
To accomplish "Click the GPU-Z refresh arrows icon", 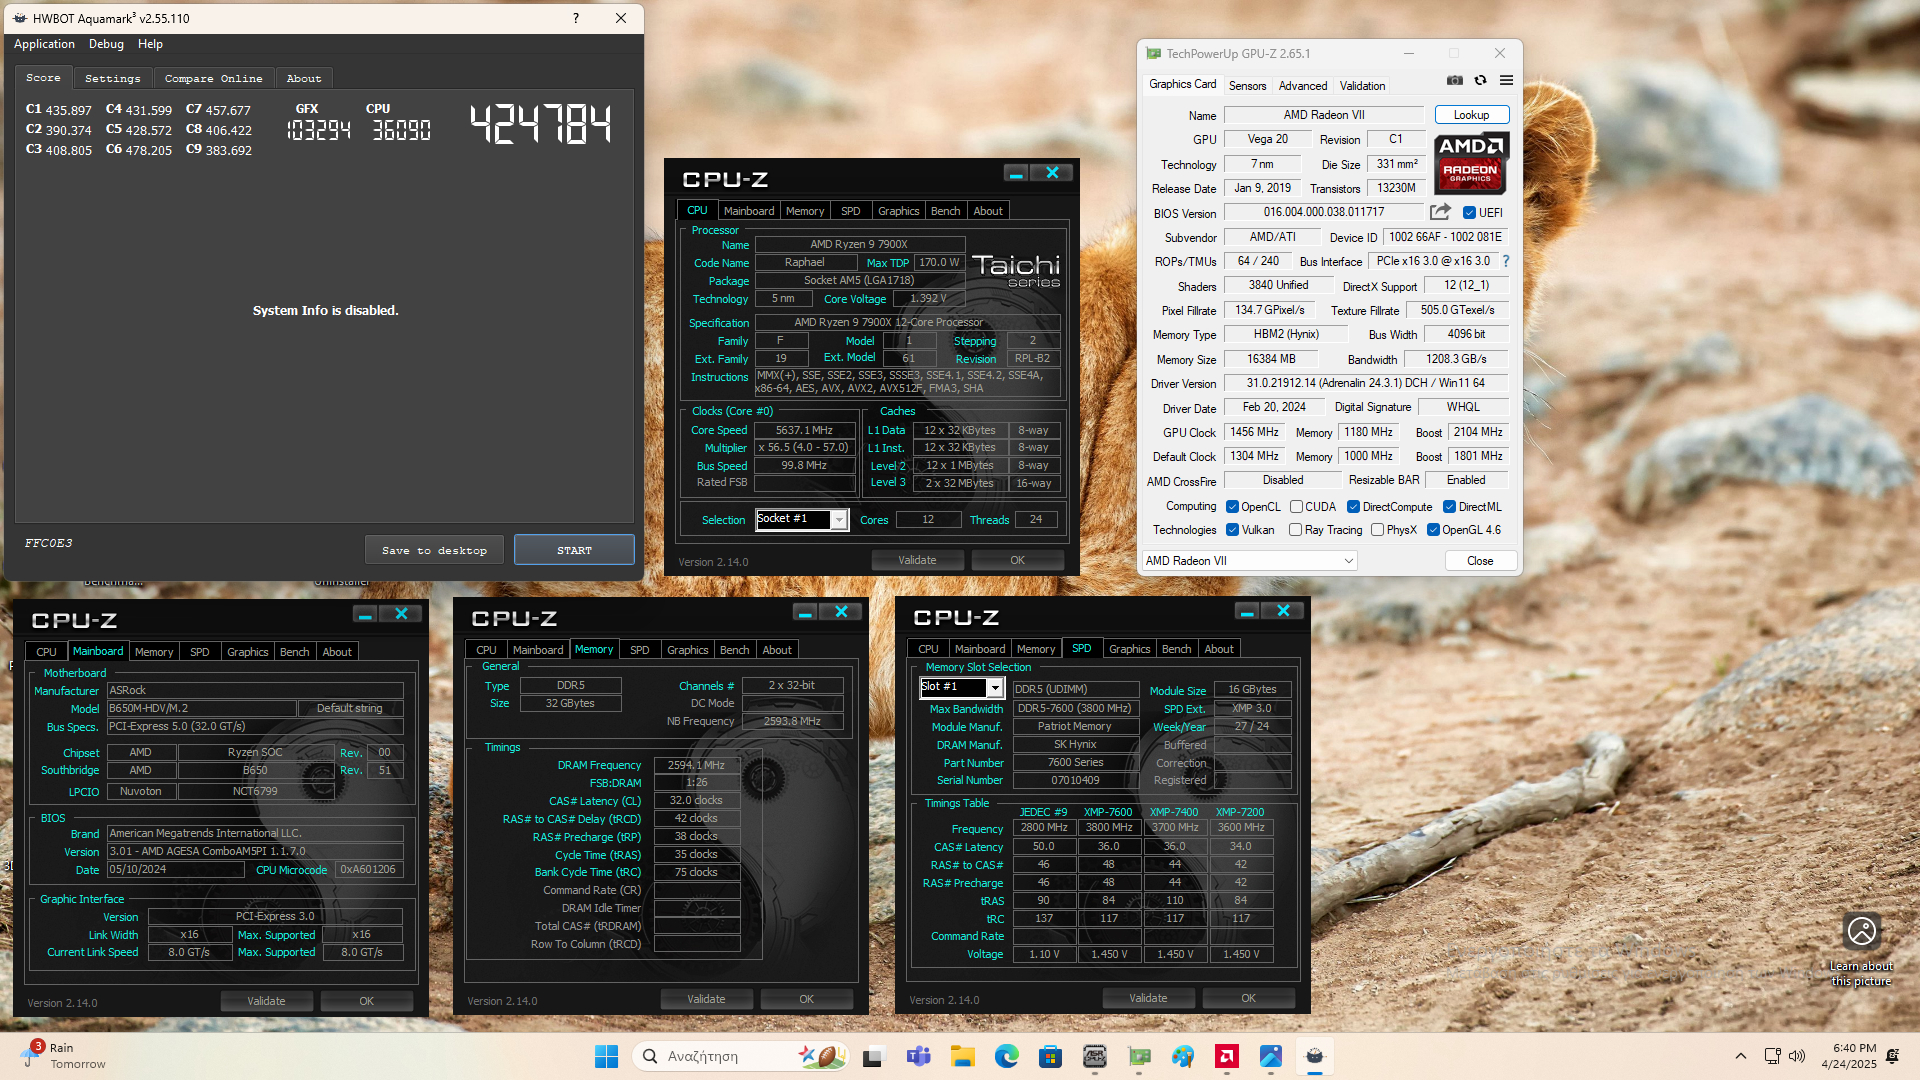I will click(1481, 80).
